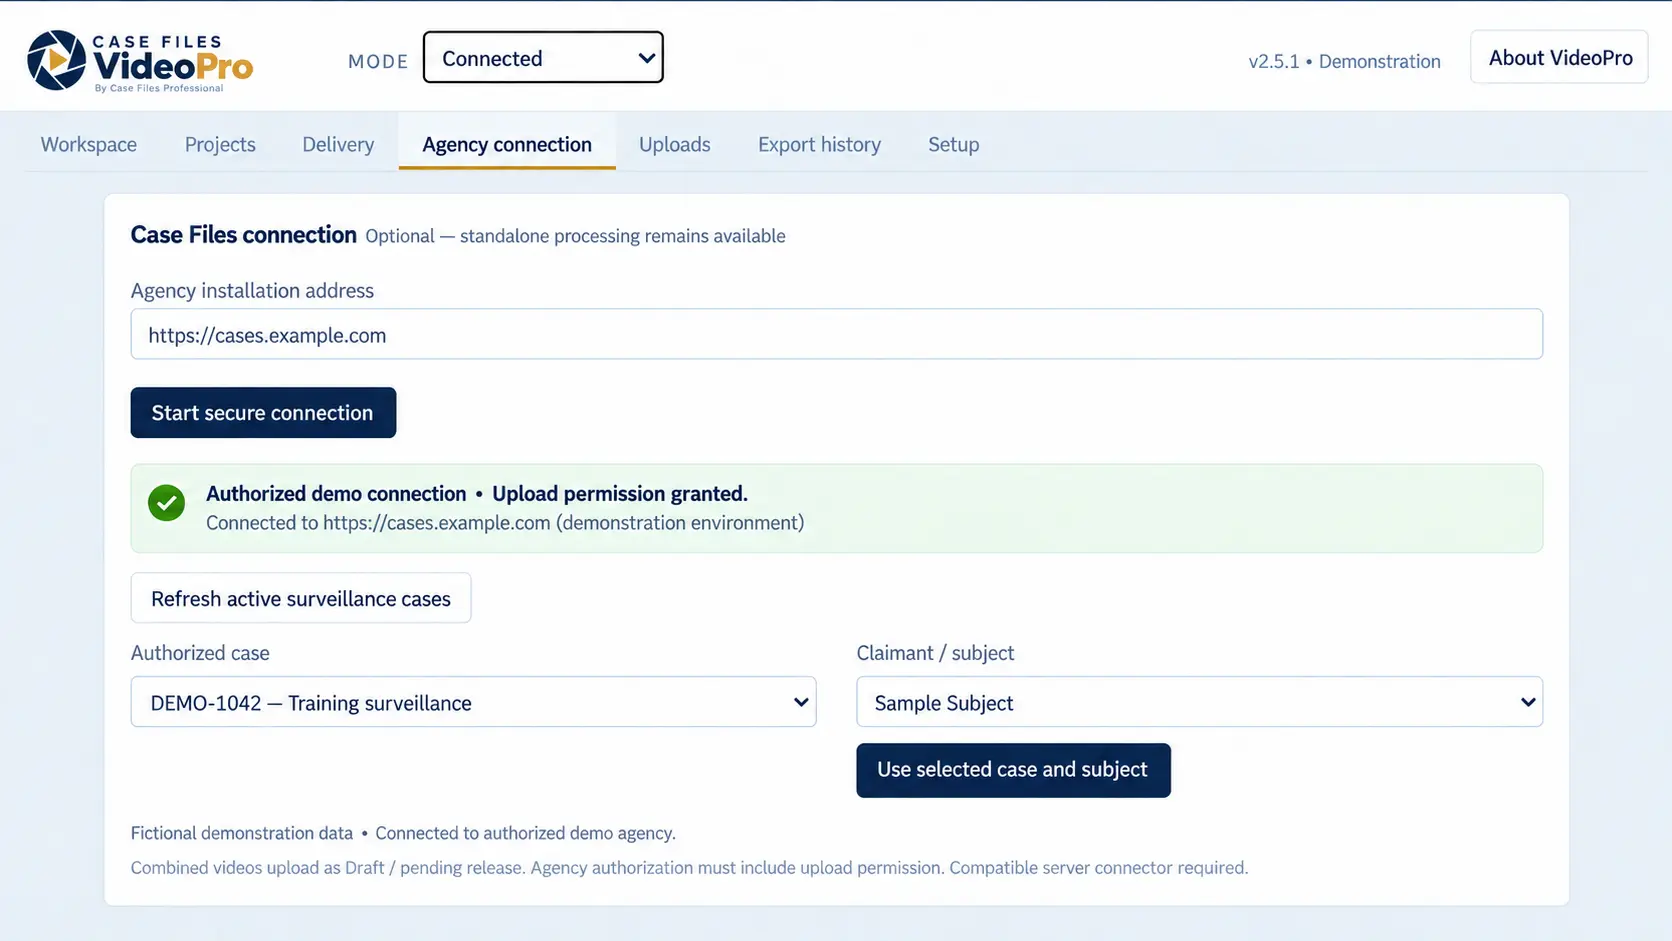
Task: Refresh active surveillance cases
Action: pos(301,598)
